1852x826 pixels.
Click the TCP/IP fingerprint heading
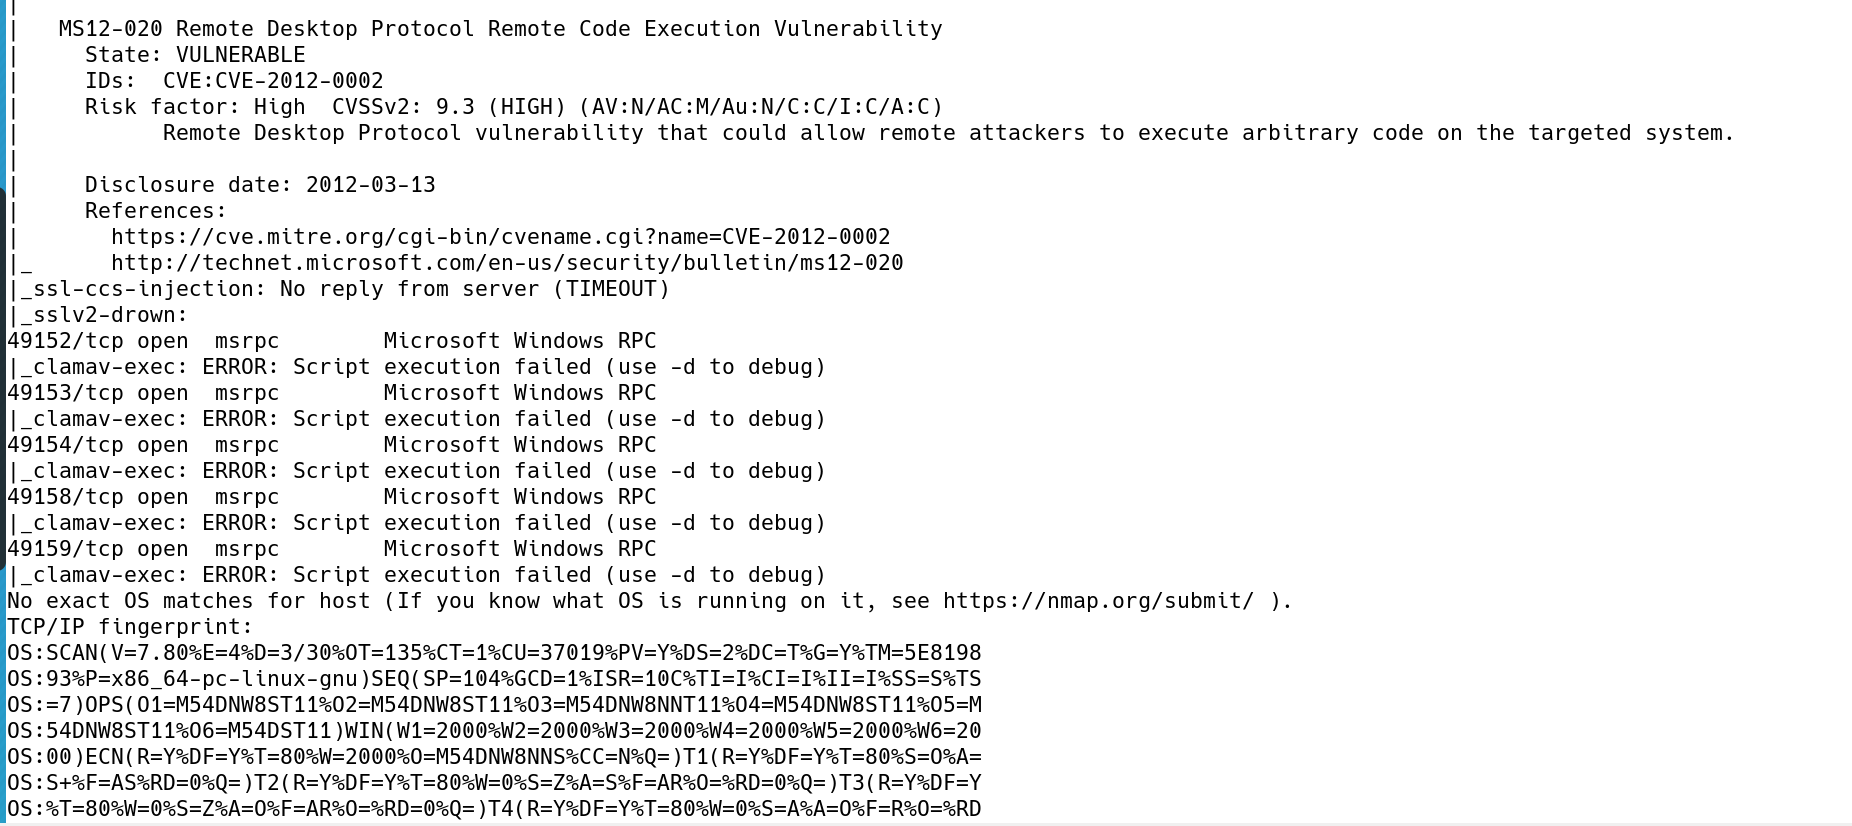(130, 627)
